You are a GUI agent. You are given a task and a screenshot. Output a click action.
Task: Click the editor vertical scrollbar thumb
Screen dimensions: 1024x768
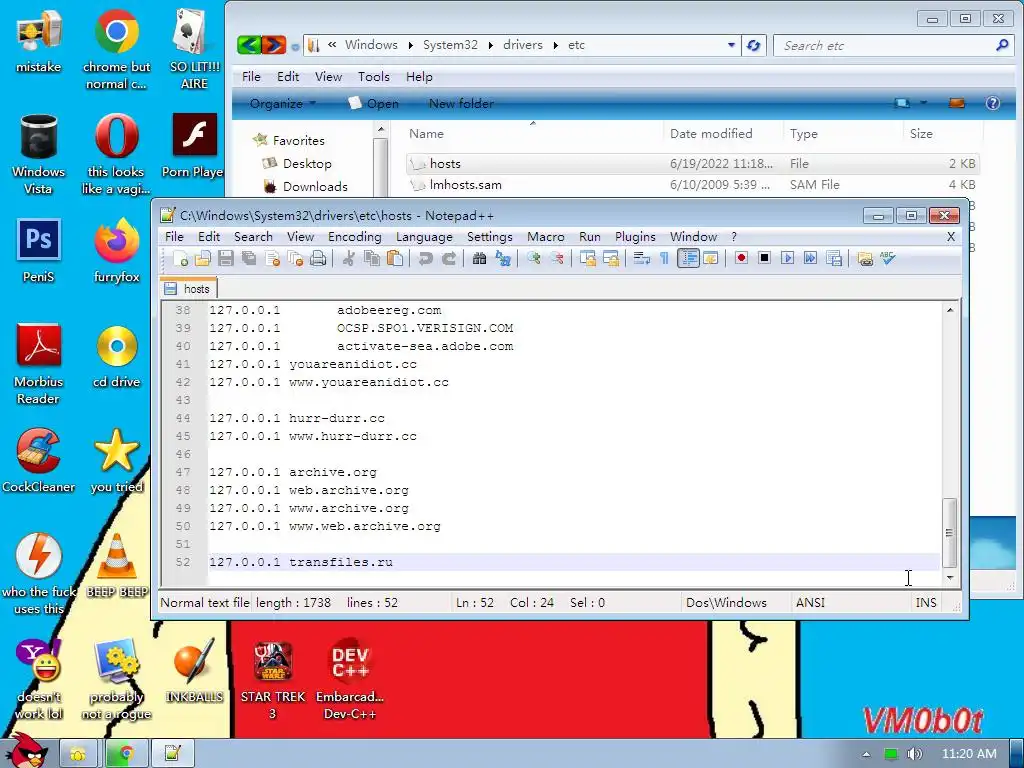coord(950,532)
